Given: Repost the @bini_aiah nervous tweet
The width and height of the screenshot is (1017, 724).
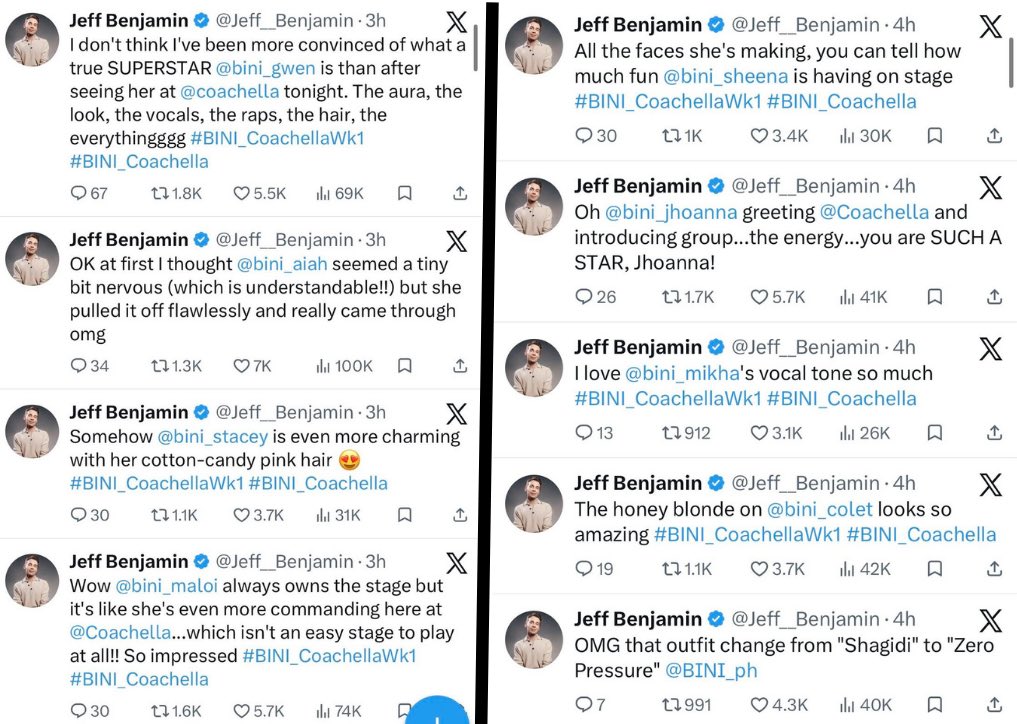Looking at the screenshot, I should [159, 366].
